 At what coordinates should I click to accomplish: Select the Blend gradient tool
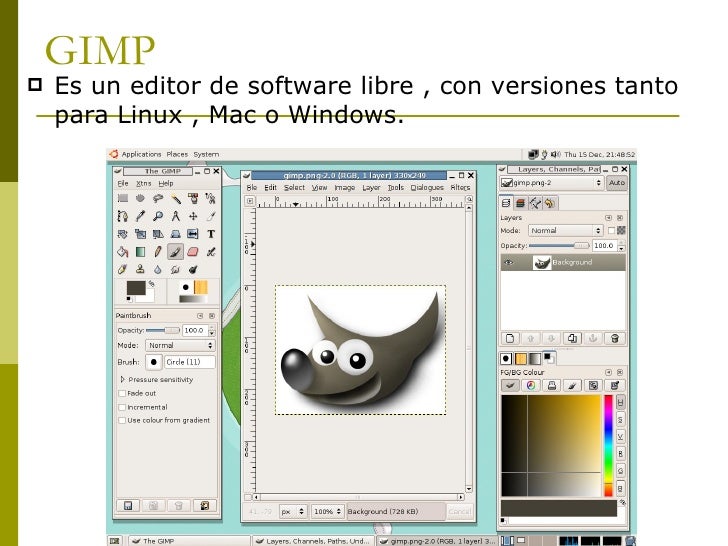(x=140, y=252)
